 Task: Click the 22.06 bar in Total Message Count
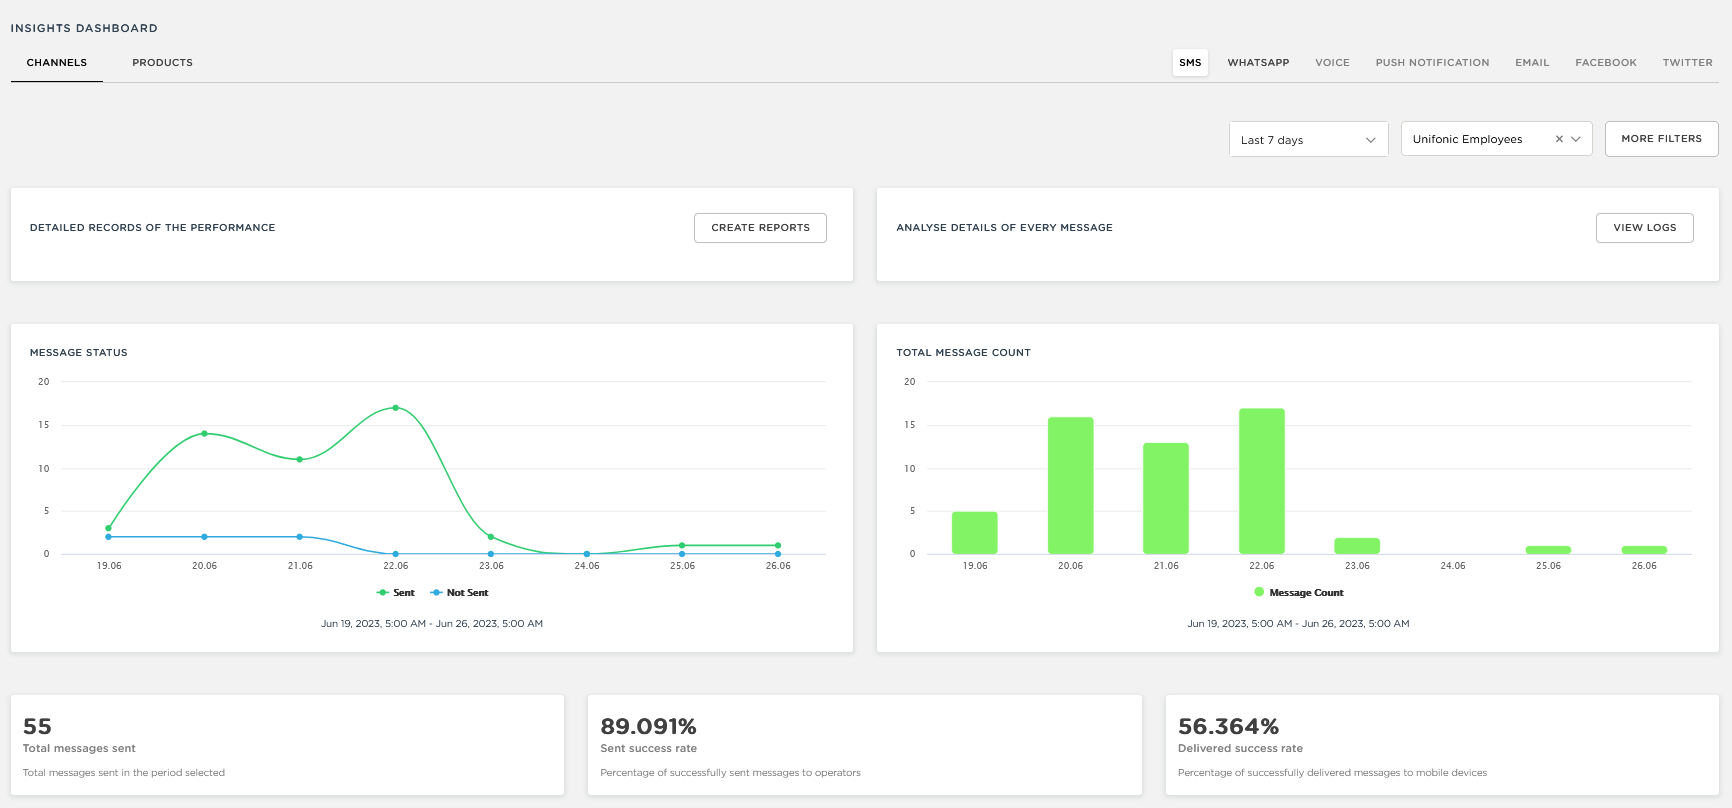click(1261, 481)
